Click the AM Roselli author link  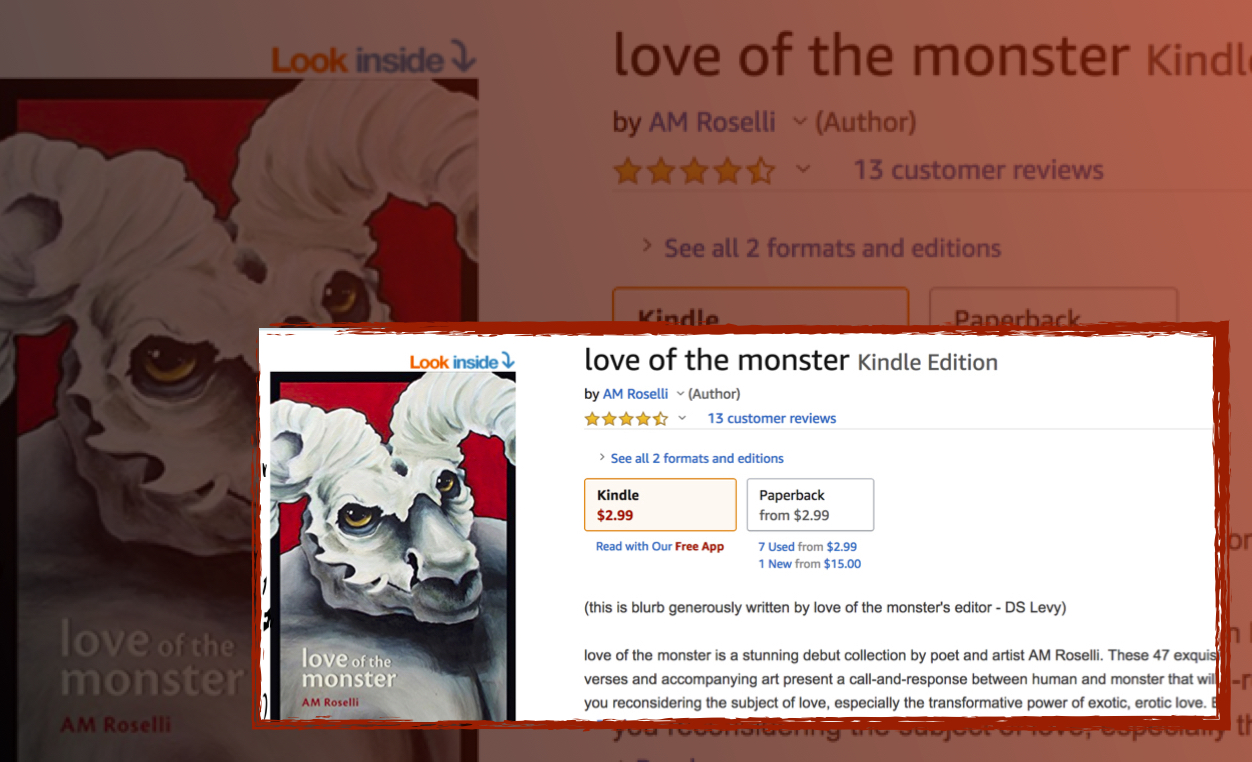[635, 394]
